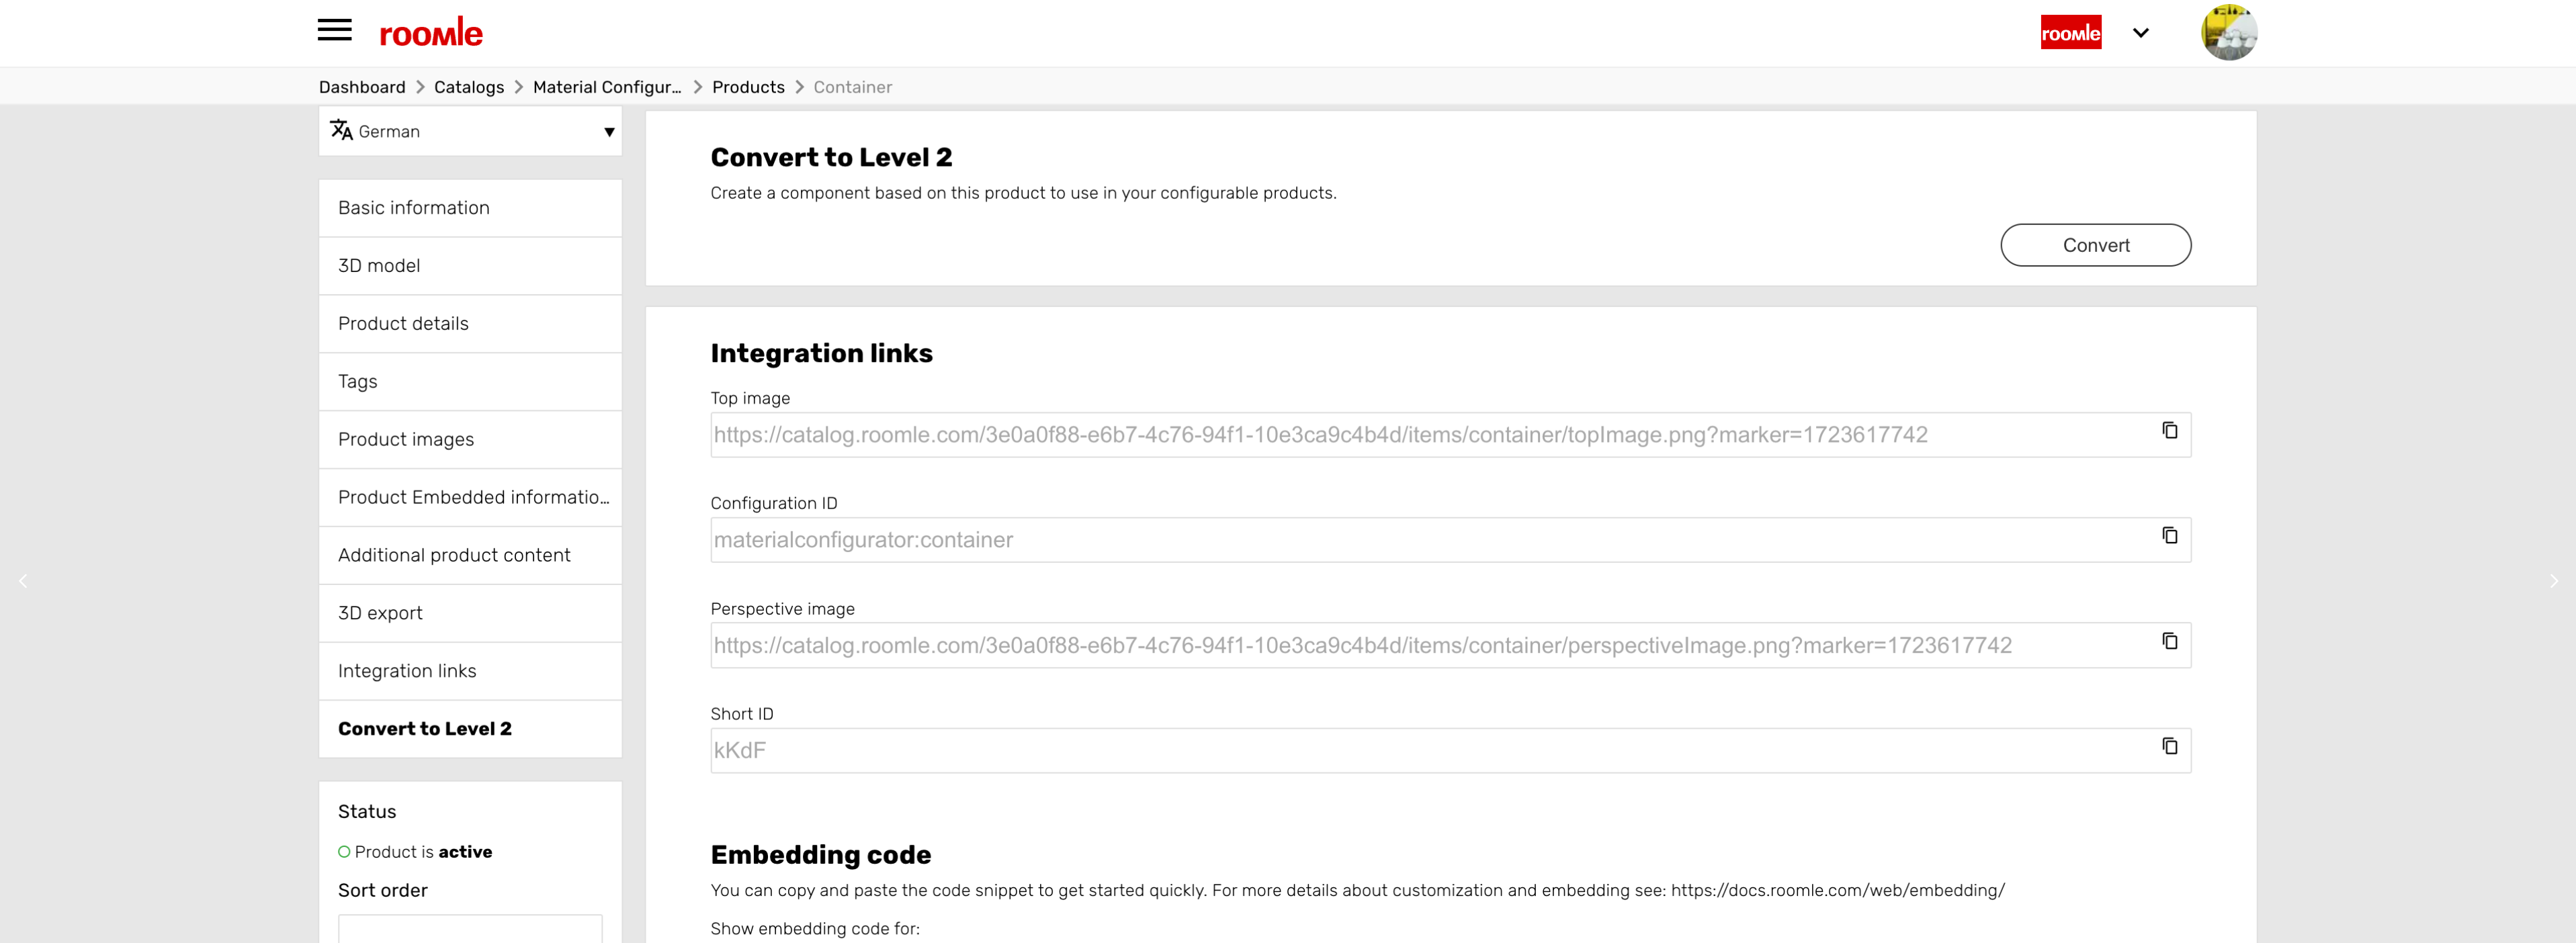Click the translate language icon
The width and height of the screenshot is (2576, 943).
coord(341,131)
